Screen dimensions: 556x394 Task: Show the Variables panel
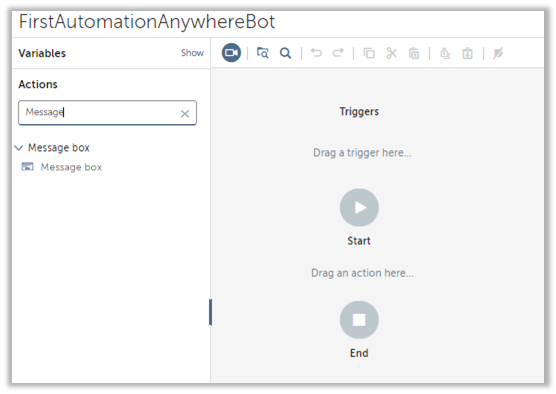192,53
